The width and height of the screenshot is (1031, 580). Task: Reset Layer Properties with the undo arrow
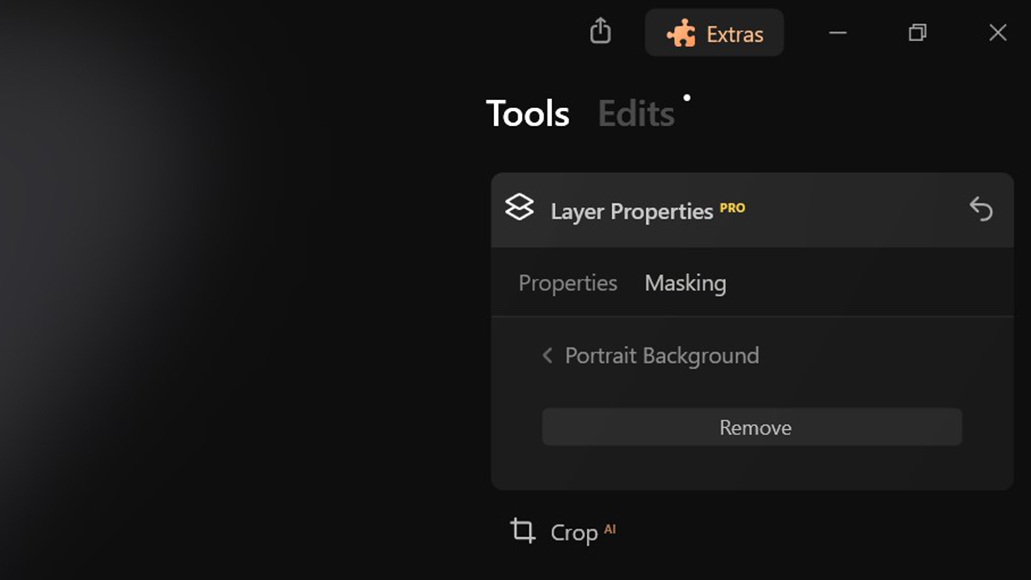[x=981, y=209]
